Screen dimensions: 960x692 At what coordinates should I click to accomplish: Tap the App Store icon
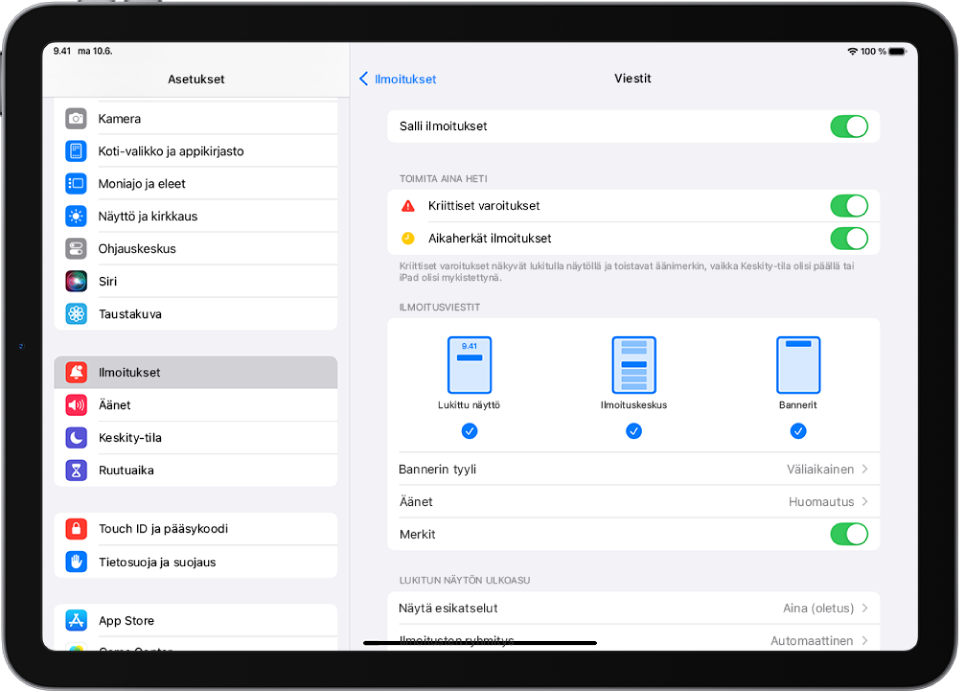(x=76, y=620)
